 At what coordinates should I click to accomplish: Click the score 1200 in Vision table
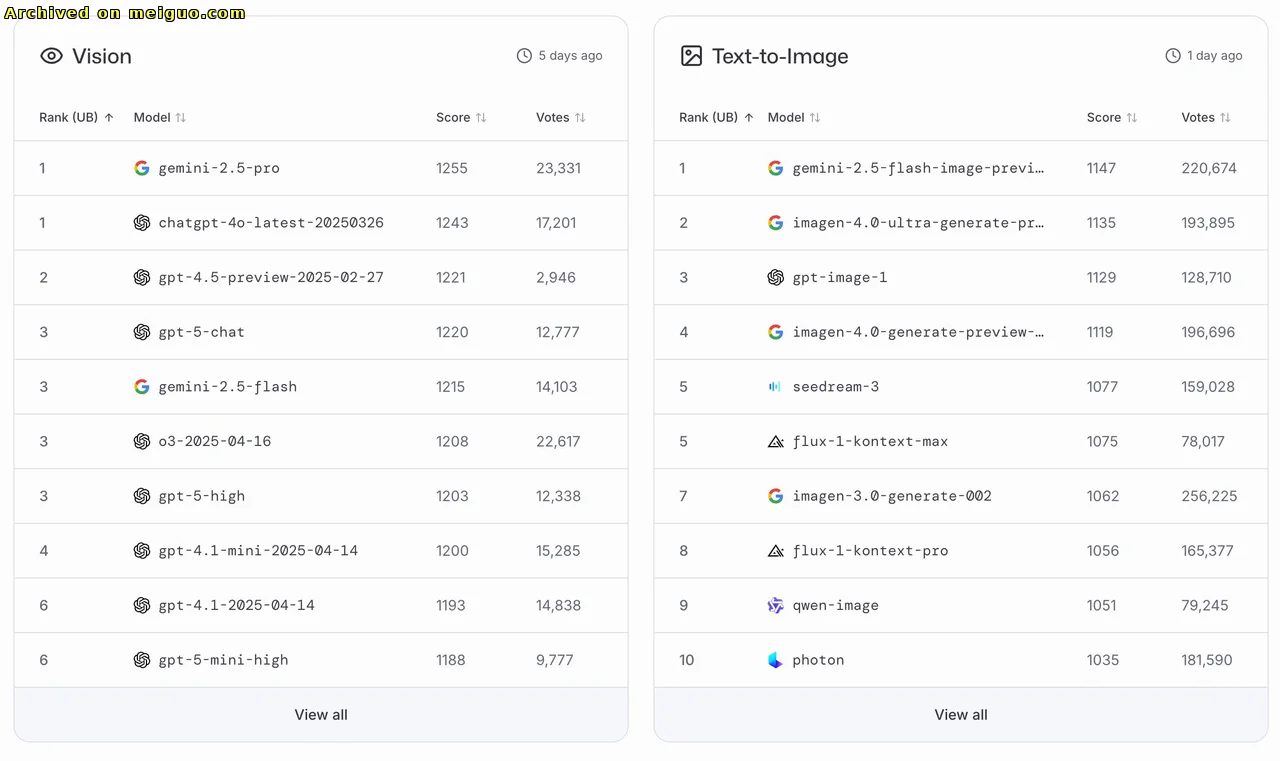tap(452, 551)
